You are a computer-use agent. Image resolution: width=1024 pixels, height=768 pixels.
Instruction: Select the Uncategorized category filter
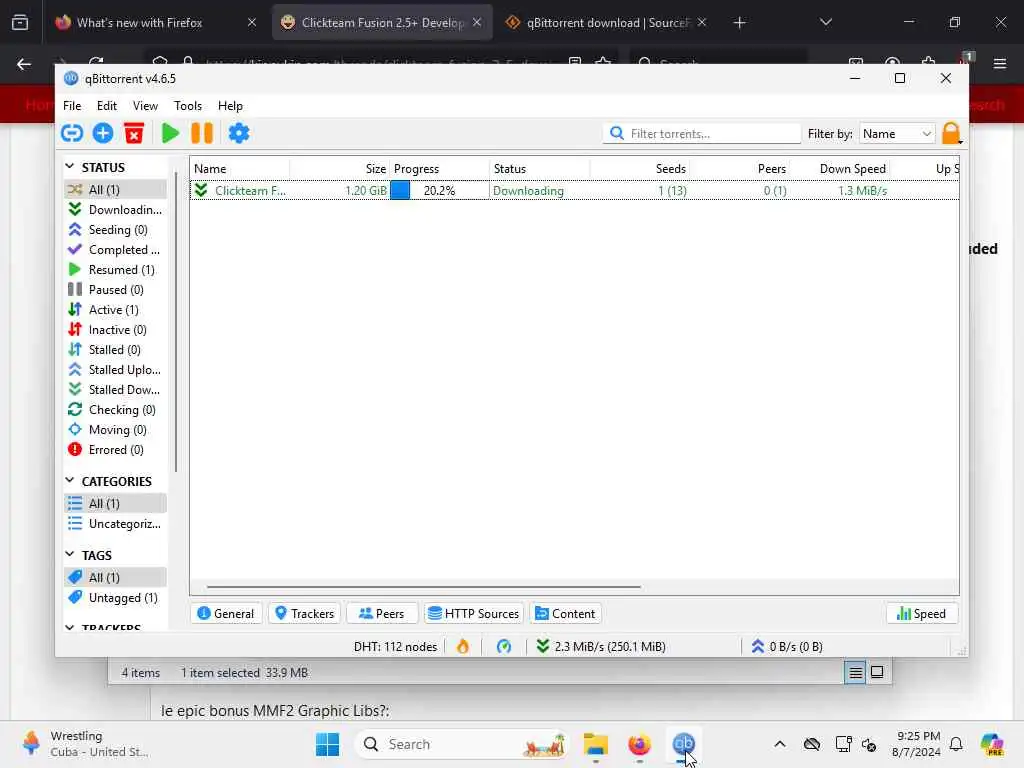(115, 524)
